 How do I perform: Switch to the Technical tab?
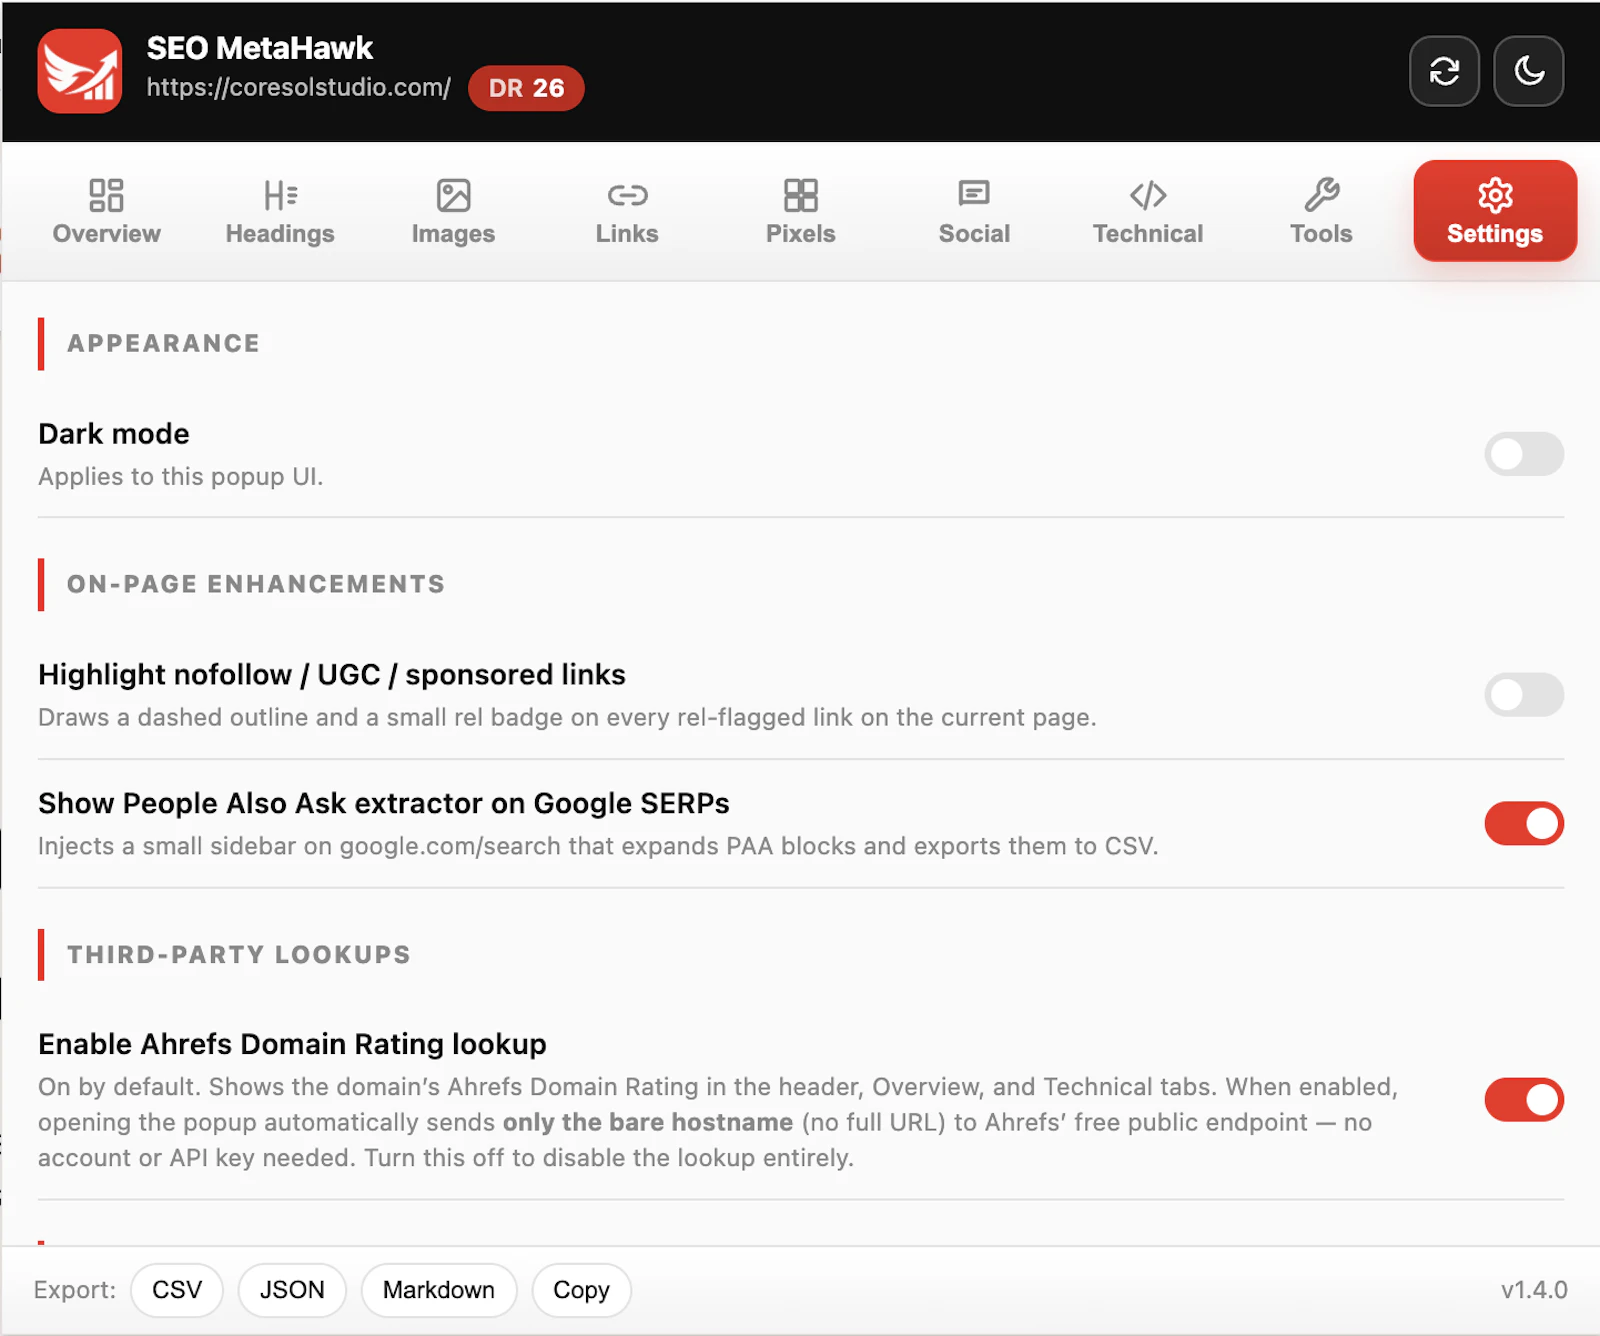1148,211
